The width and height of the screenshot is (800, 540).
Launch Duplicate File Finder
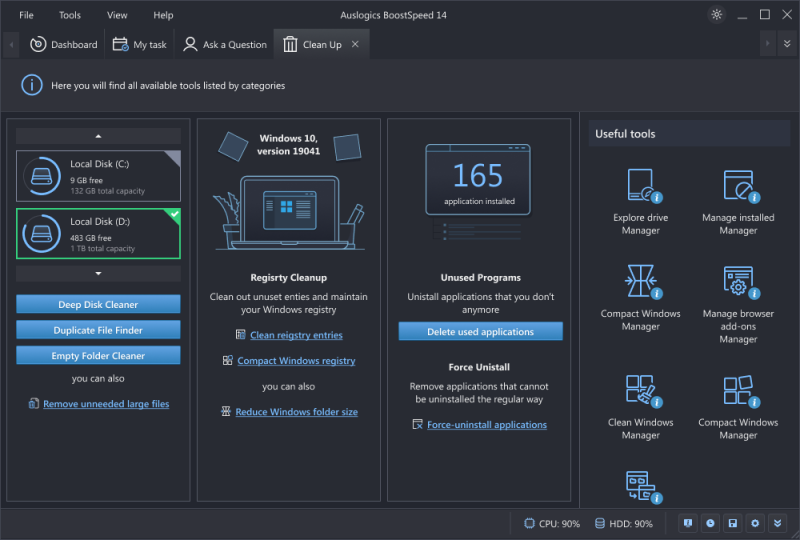98,330
